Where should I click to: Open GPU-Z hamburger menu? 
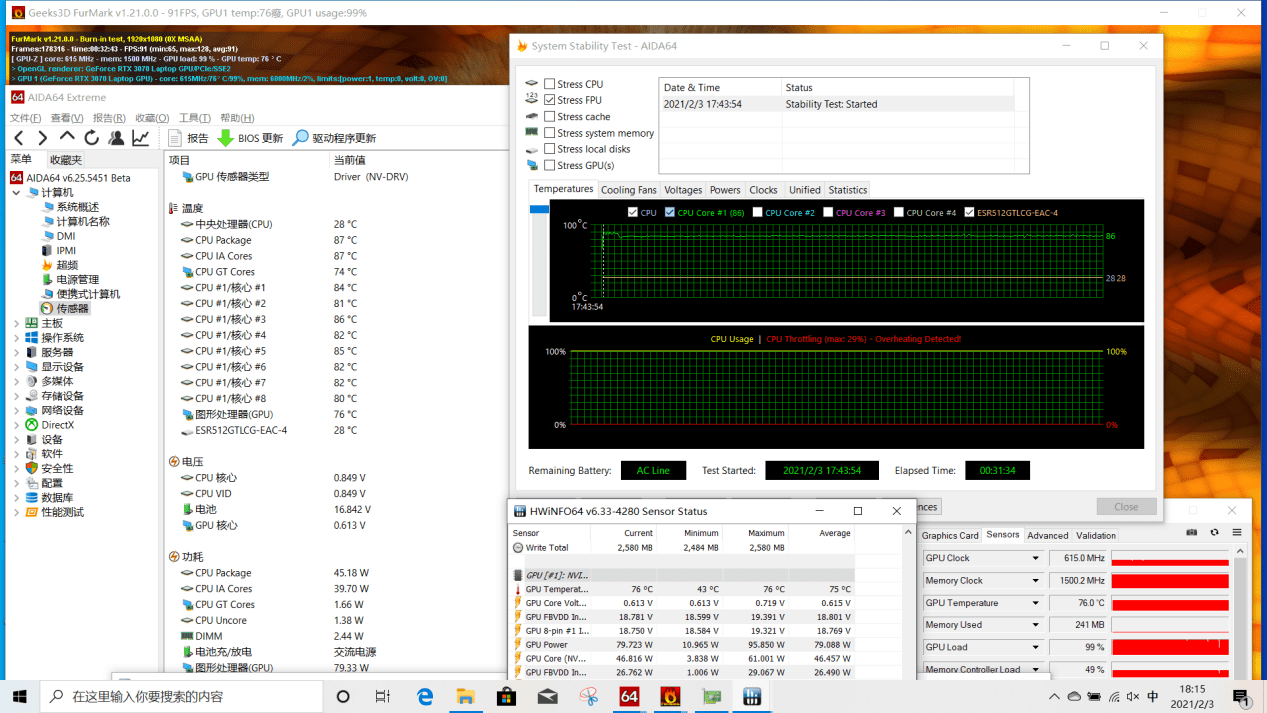tap(1237, 533)
